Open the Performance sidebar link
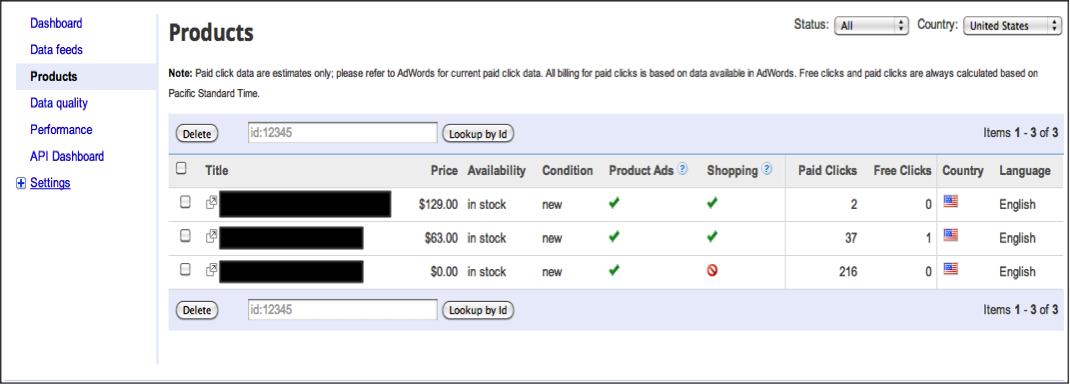This screenshot has width=1070, height=384. (61, 130)
